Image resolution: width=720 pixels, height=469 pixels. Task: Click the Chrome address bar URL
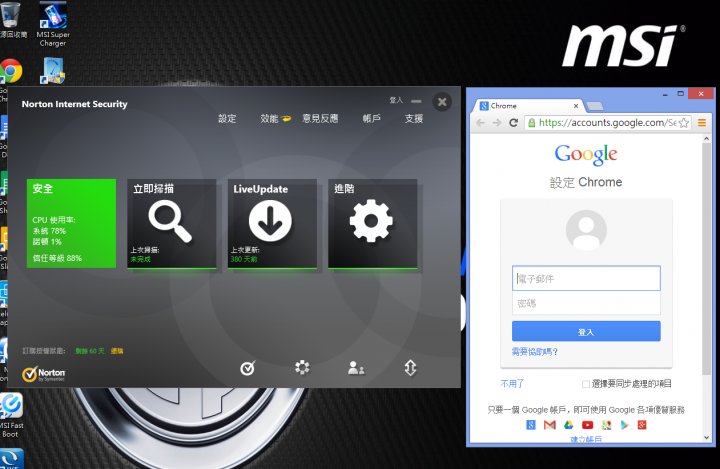(x=608, y=123)
